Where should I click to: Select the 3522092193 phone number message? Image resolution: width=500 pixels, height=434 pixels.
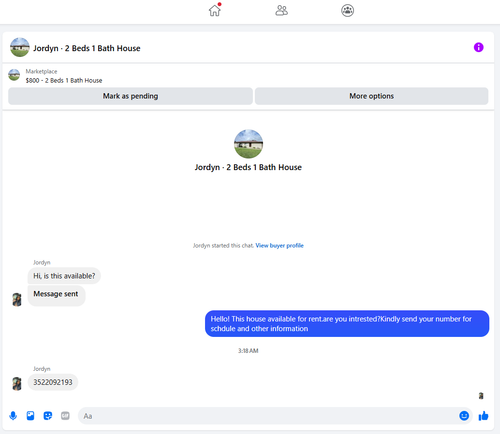[x=53, y=382]
